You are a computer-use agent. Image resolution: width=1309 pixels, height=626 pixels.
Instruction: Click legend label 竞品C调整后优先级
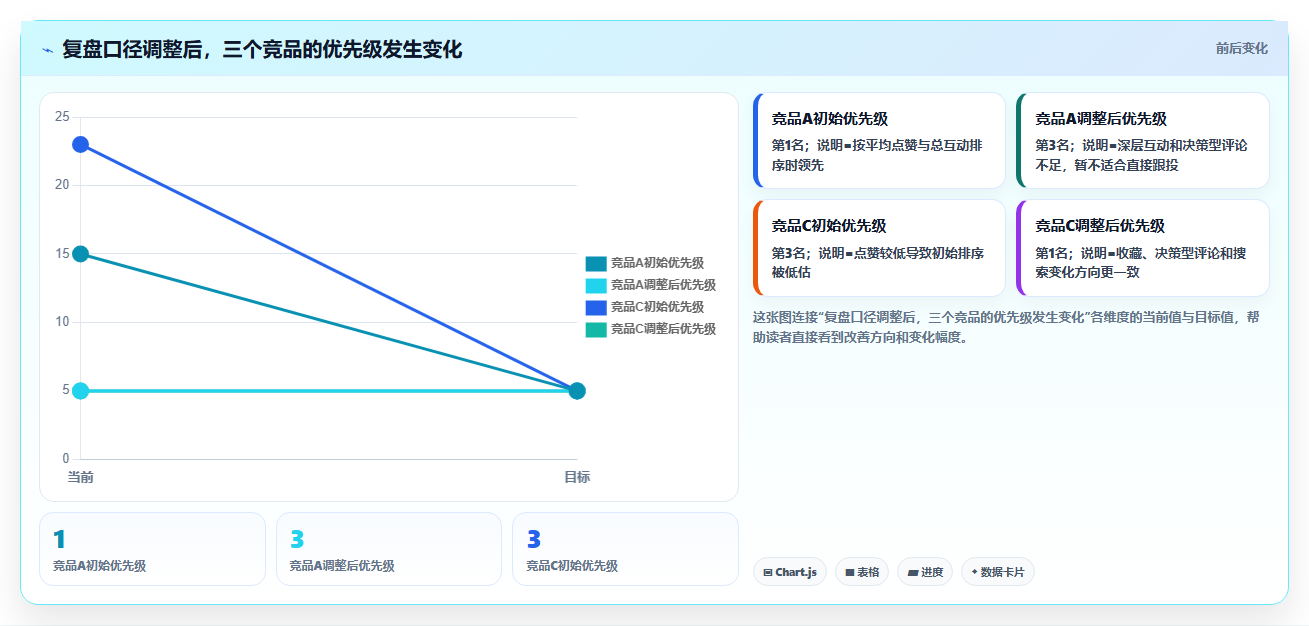click(x=663, y=329)
